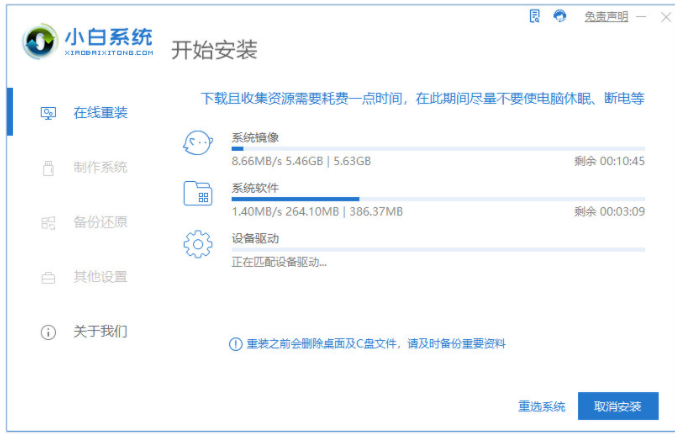The width and height of the screenshot is (696, 447).
Task: Open the 免责声明 disclaimer link
Action: pos(607,17)
